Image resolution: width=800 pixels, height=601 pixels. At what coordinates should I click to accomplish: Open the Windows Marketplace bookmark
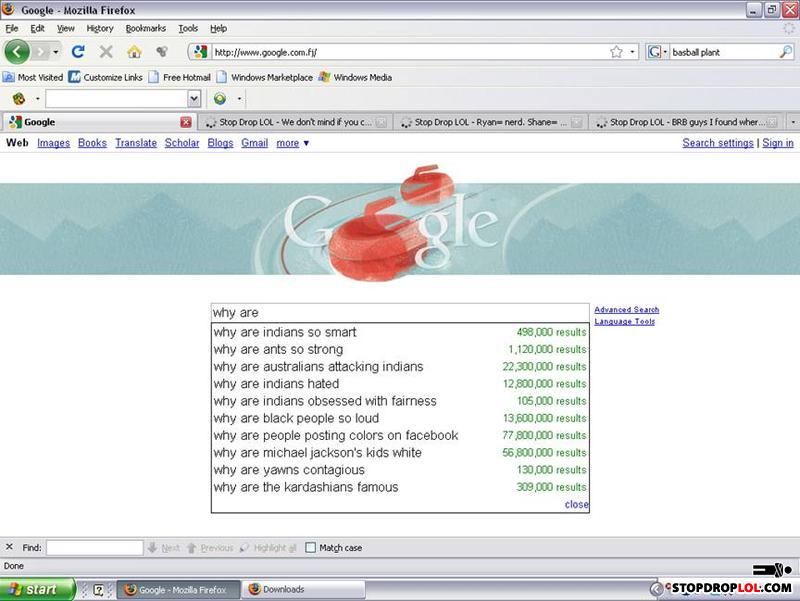(265, 78)
